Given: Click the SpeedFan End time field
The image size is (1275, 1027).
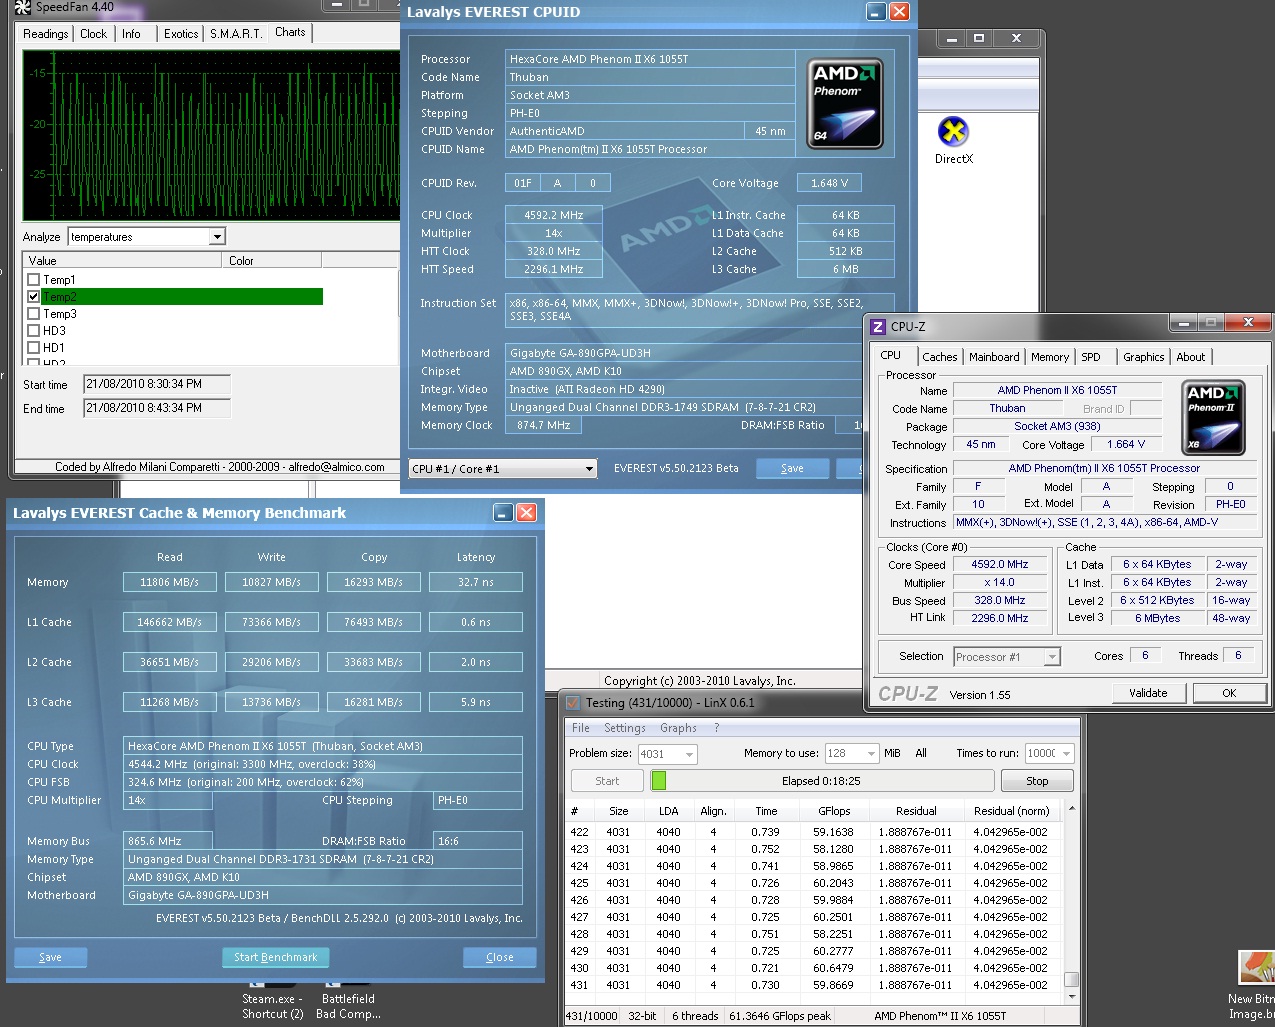Looking at the screenshot, I should coord(157,408).
